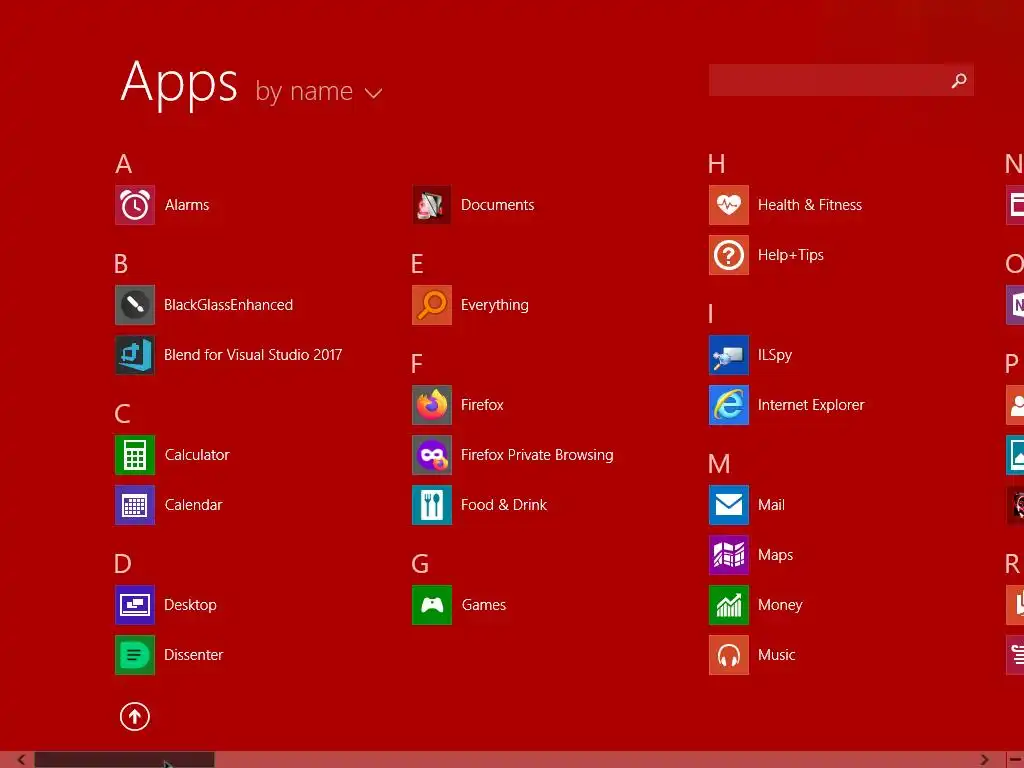
Task: Select the letter C group header
Action: [122, 413]
